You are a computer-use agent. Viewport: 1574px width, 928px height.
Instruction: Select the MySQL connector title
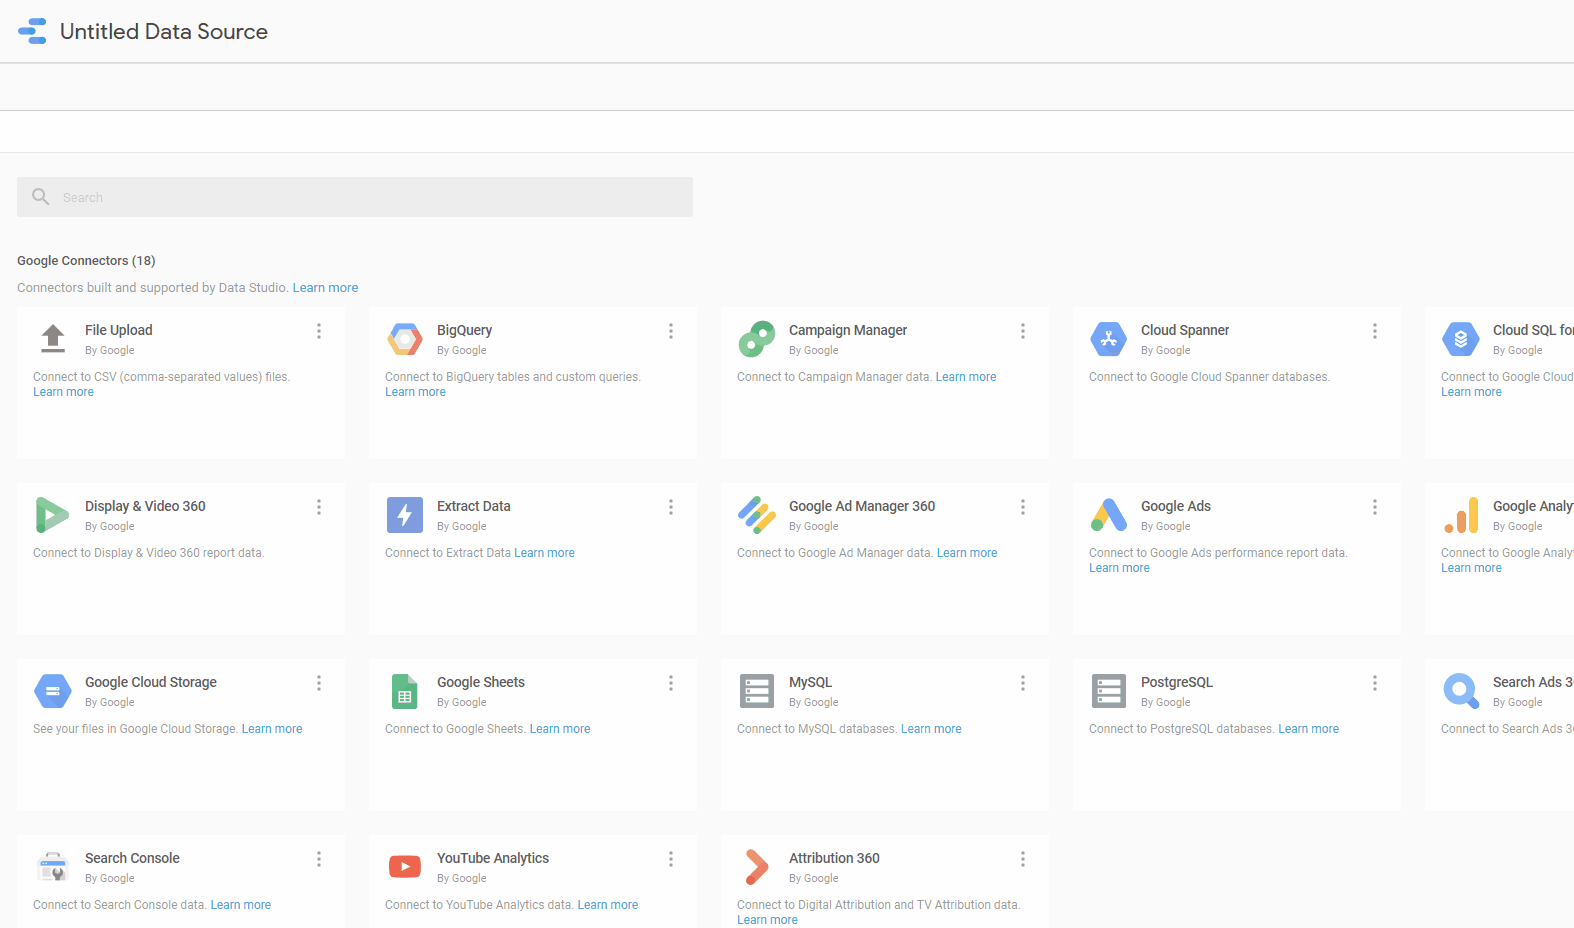(x=810, y=682)
